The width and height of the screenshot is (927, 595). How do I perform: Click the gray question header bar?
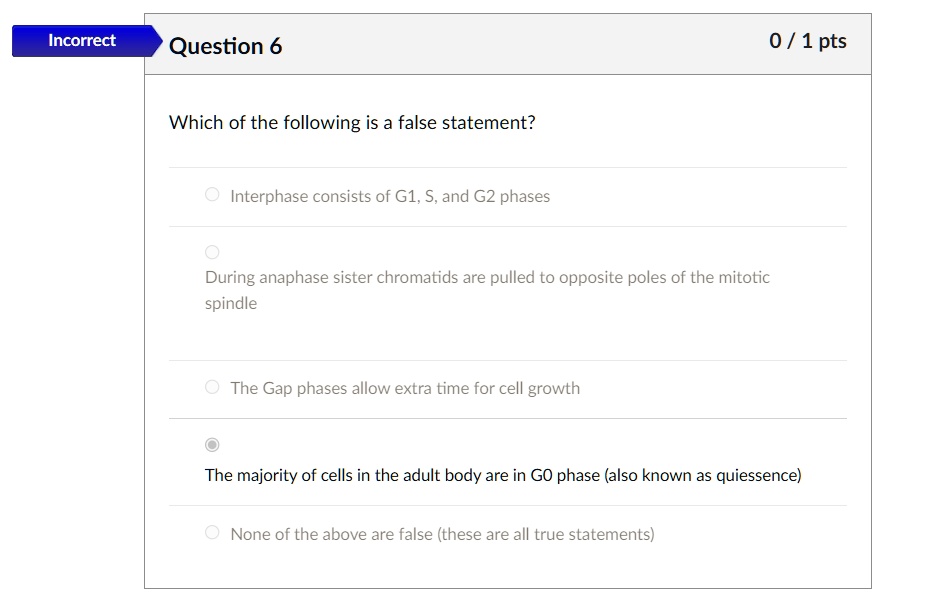(x=507, y=44)
